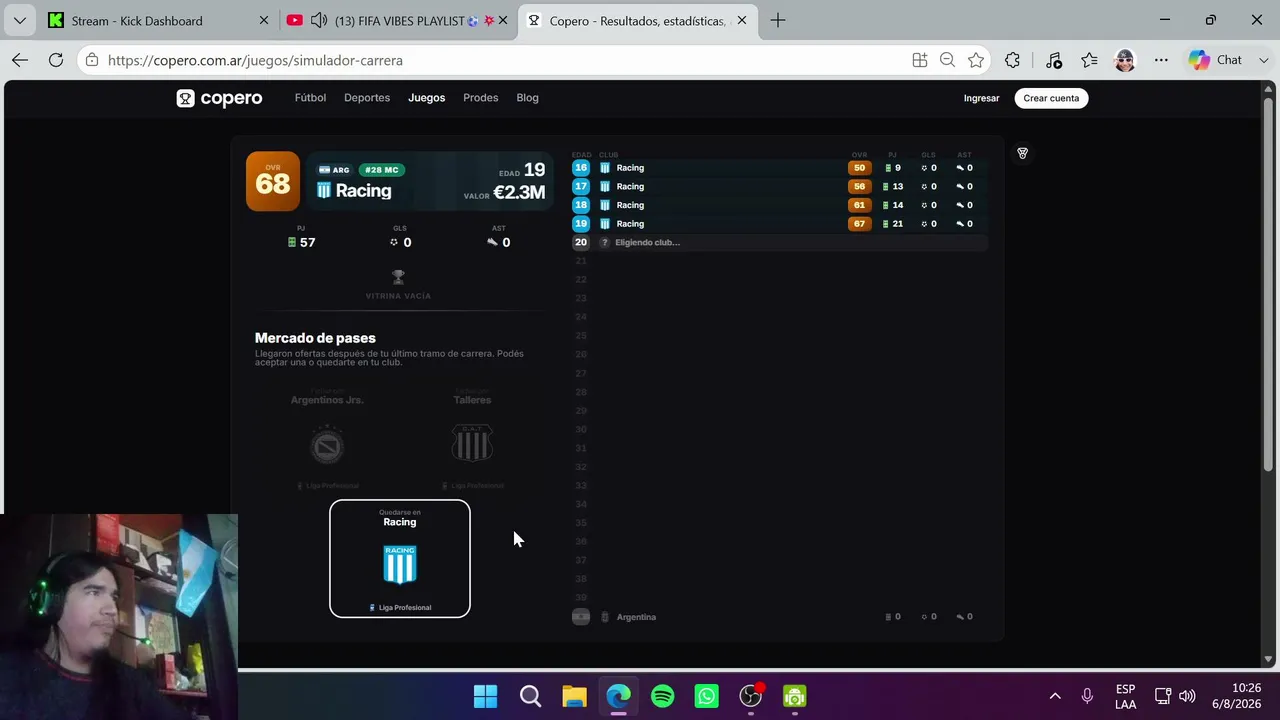Click the €2.3M player value
Screen dimensions: 1280x720
[519, 192]
